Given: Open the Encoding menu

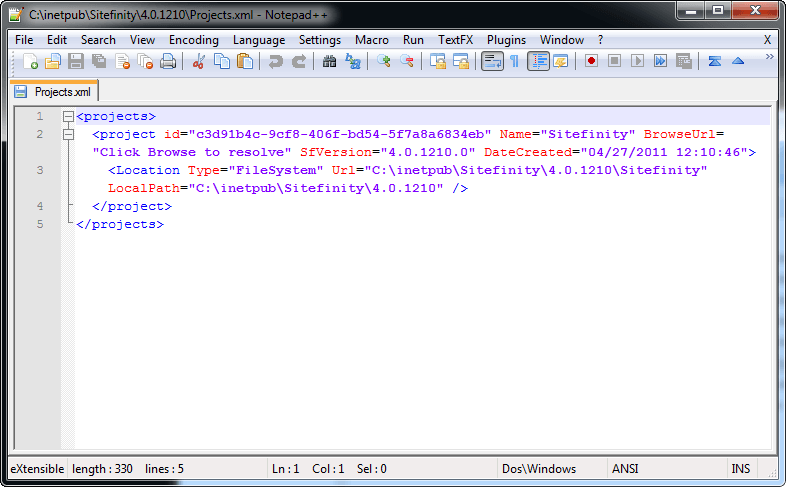Looking at the screenshot, I should point(193,40).
